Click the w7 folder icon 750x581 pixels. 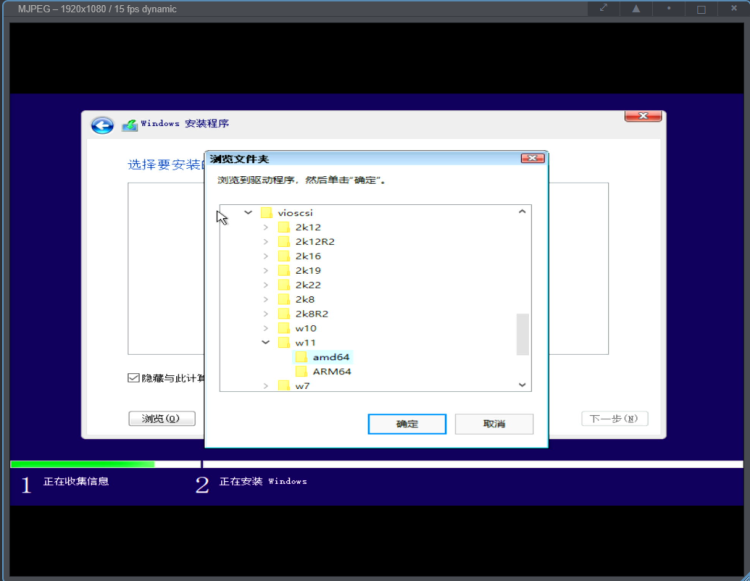pyautogui.click(x=284, y=385)
